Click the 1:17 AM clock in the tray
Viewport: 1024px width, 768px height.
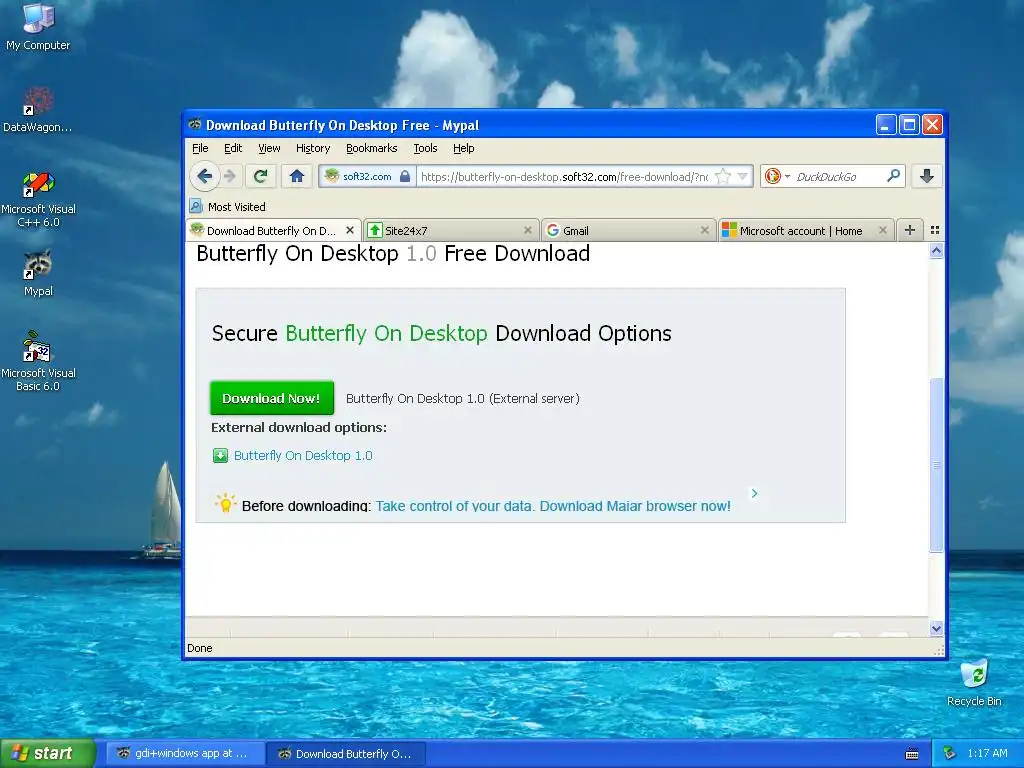(x=987, y=753)
